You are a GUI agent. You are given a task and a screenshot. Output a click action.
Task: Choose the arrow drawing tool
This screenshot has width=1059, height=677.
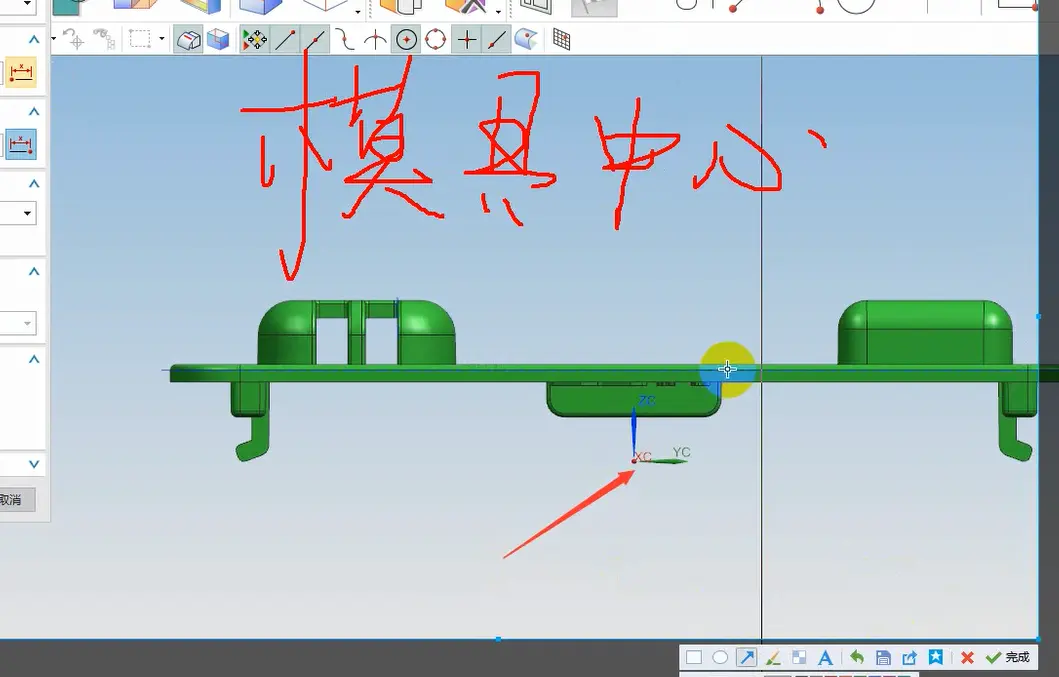pyautogui.click(x=746, y=658)
